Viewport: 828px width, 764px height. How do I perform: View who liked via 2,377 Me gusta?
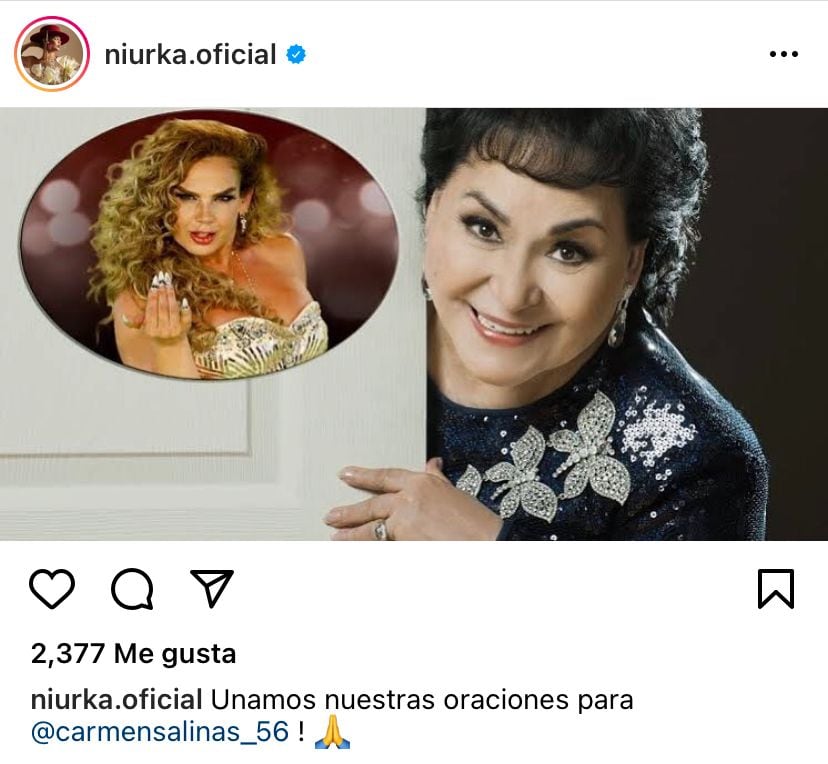(133, 654)
